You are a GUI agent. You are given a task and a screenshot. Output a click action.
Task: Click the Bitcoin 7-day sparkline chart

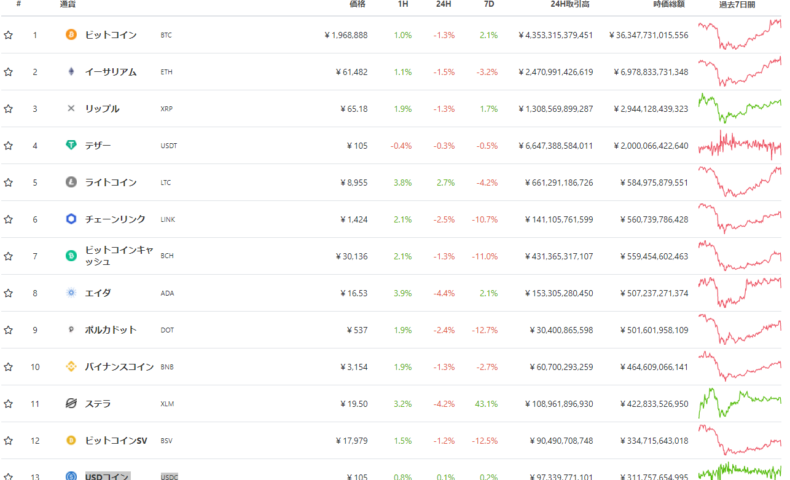coord(740,34)
